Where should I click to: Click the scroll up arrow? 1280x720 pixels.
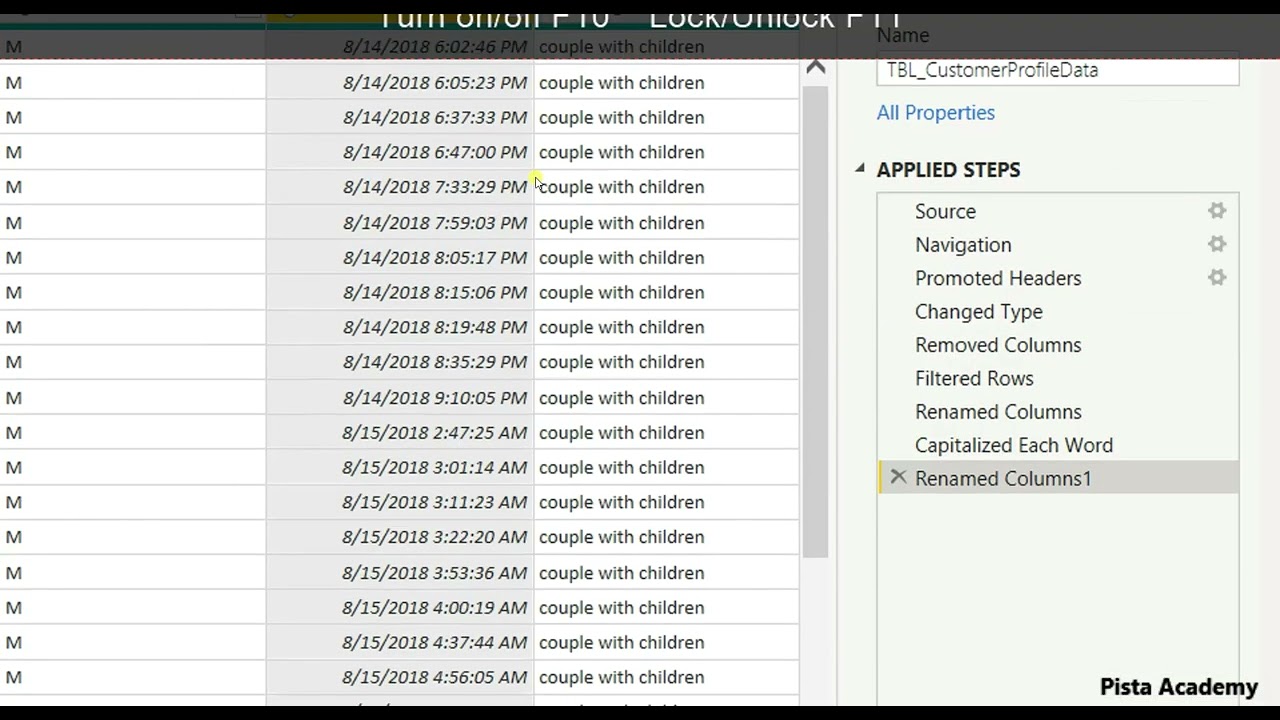pyautogui.click(x=816, y=68)
